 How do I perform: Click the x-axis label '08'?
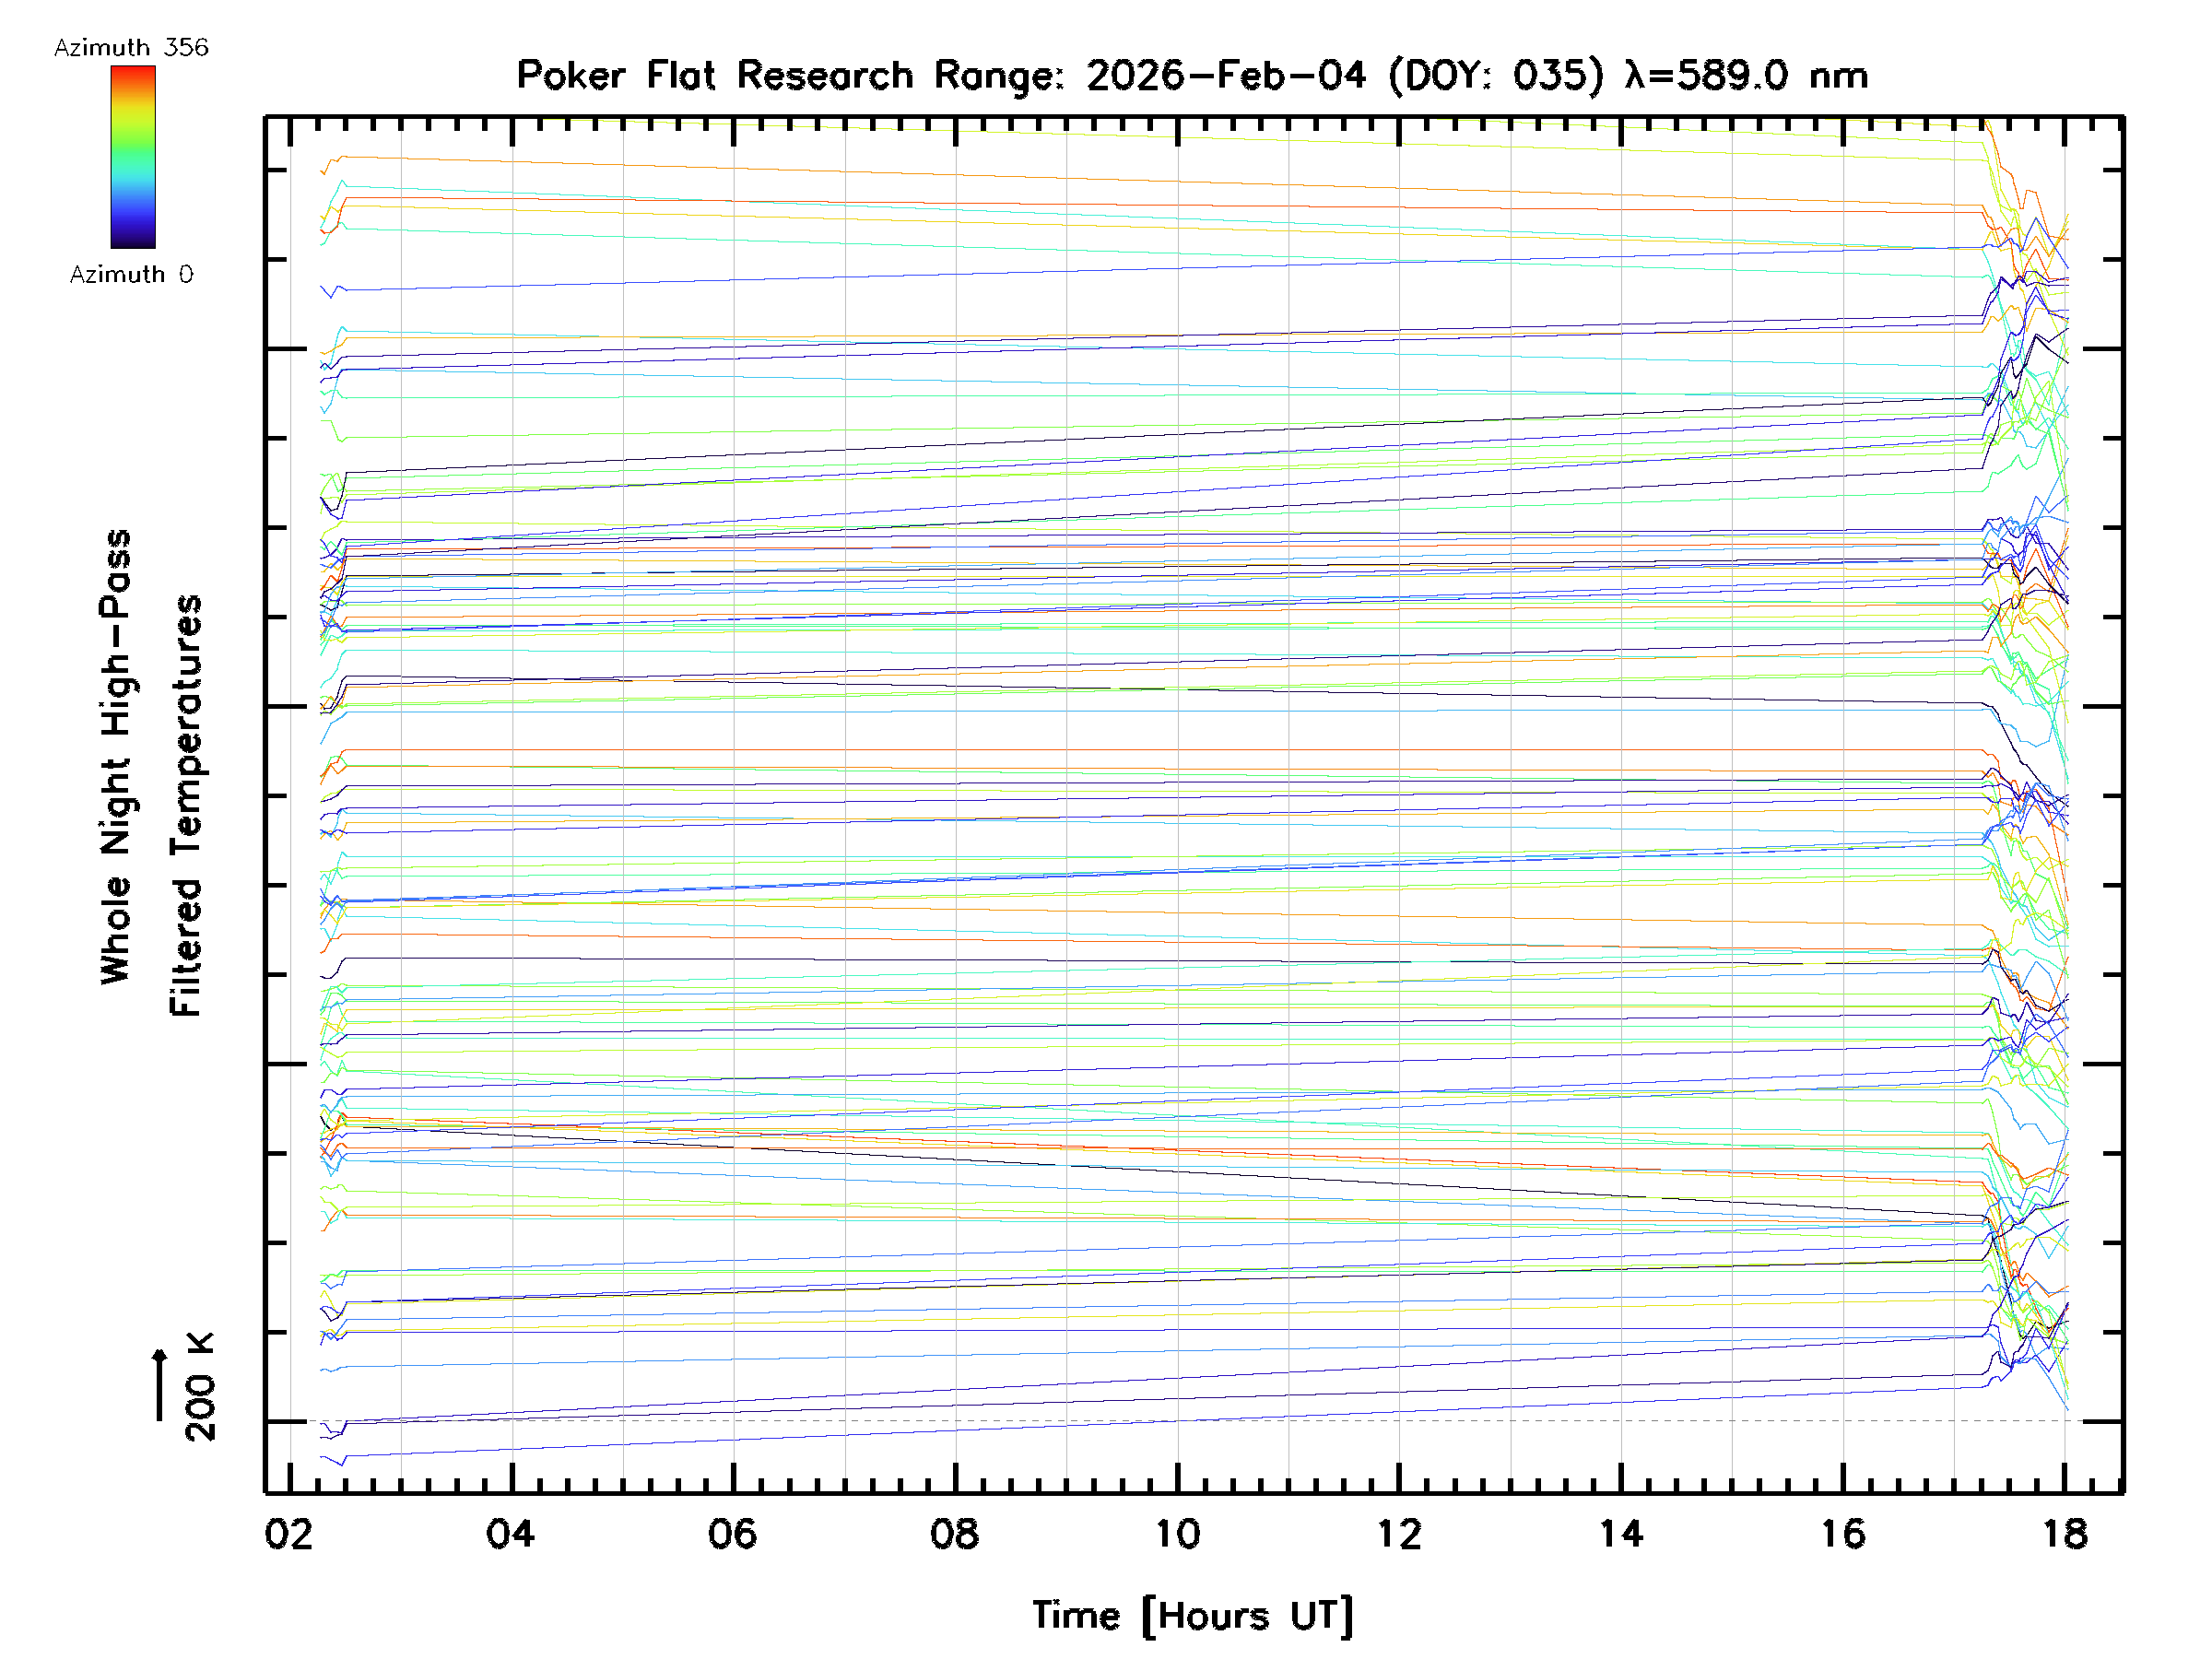(955, 1535)
